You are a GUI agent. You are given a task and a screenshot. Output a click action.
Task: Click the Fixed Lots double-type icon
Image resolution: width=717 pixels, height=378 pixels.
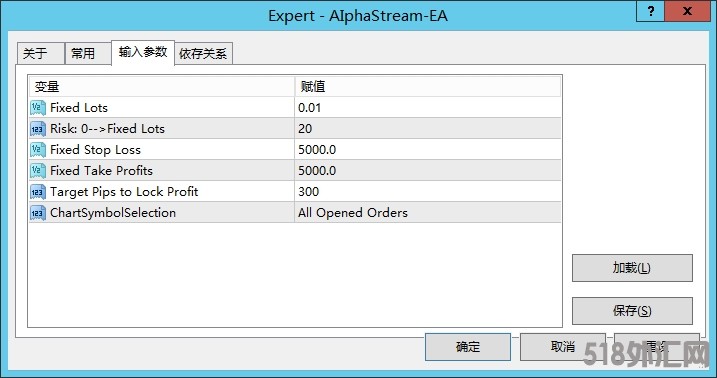click(38, 108)
